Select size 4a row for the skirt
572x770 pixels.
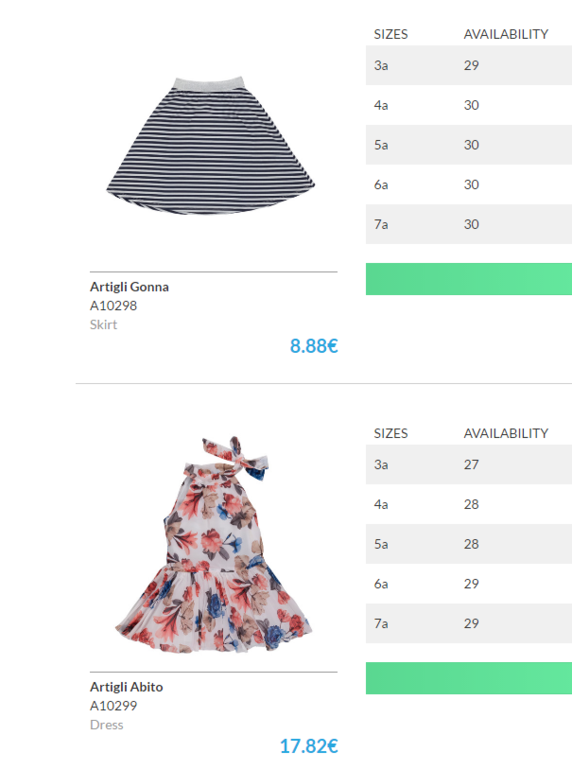click(469, 105)
